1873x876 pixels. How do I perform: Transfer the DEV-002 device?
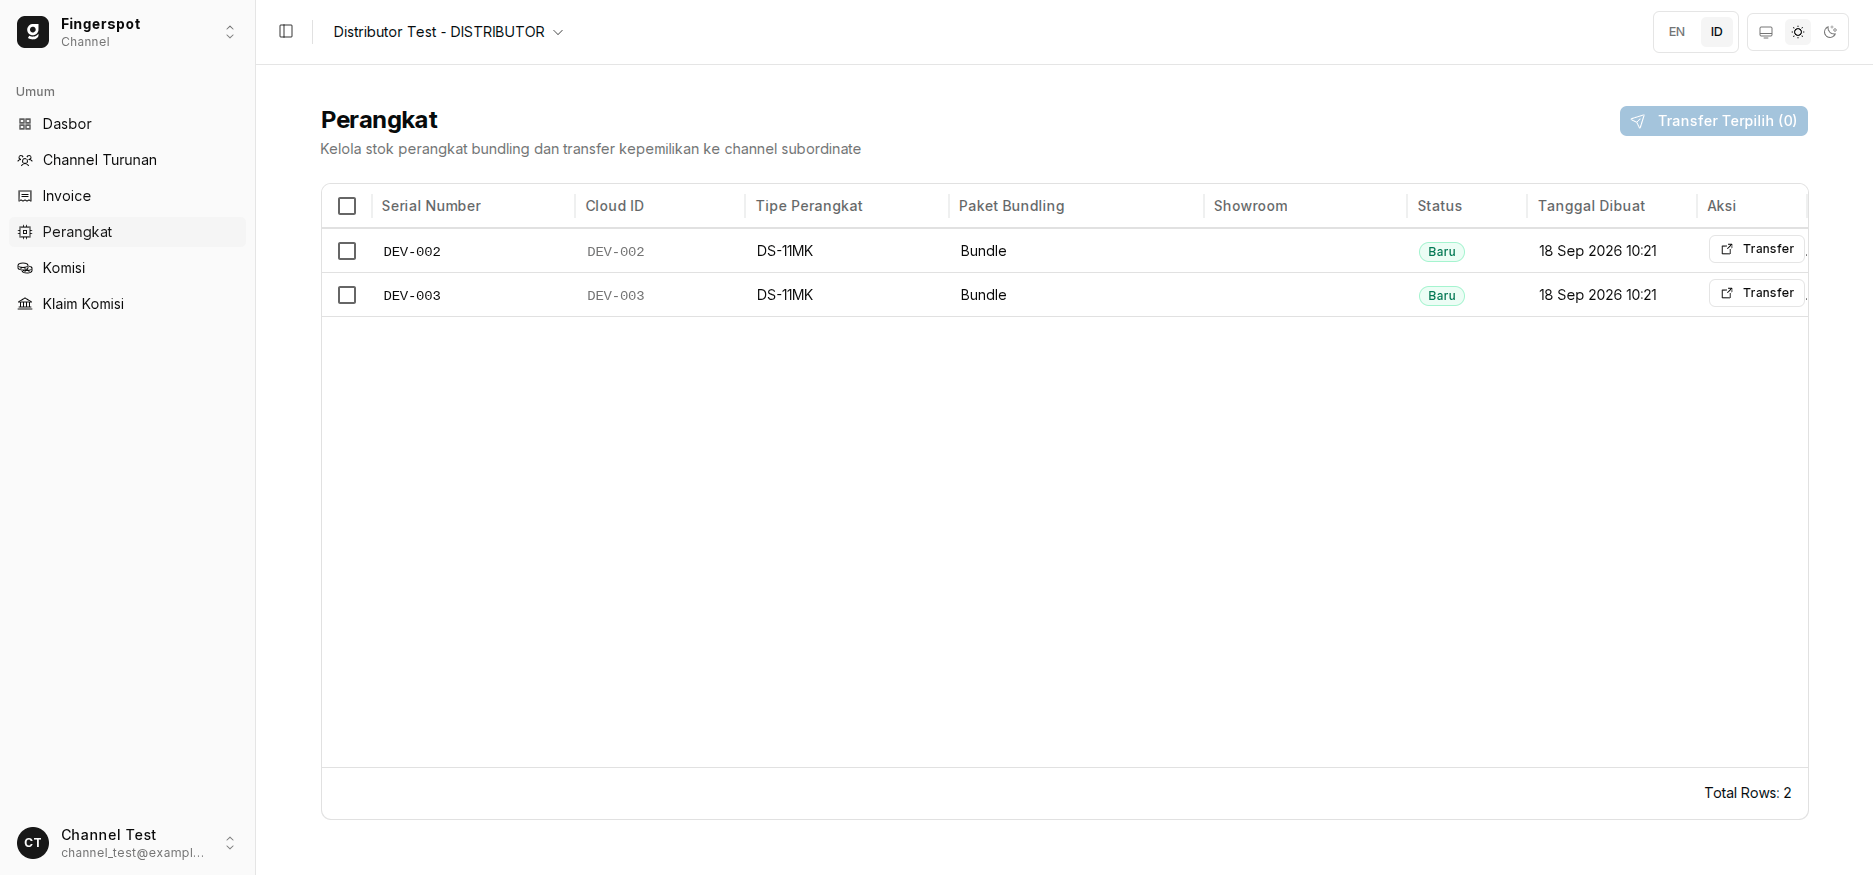(x=1756, y=249)
